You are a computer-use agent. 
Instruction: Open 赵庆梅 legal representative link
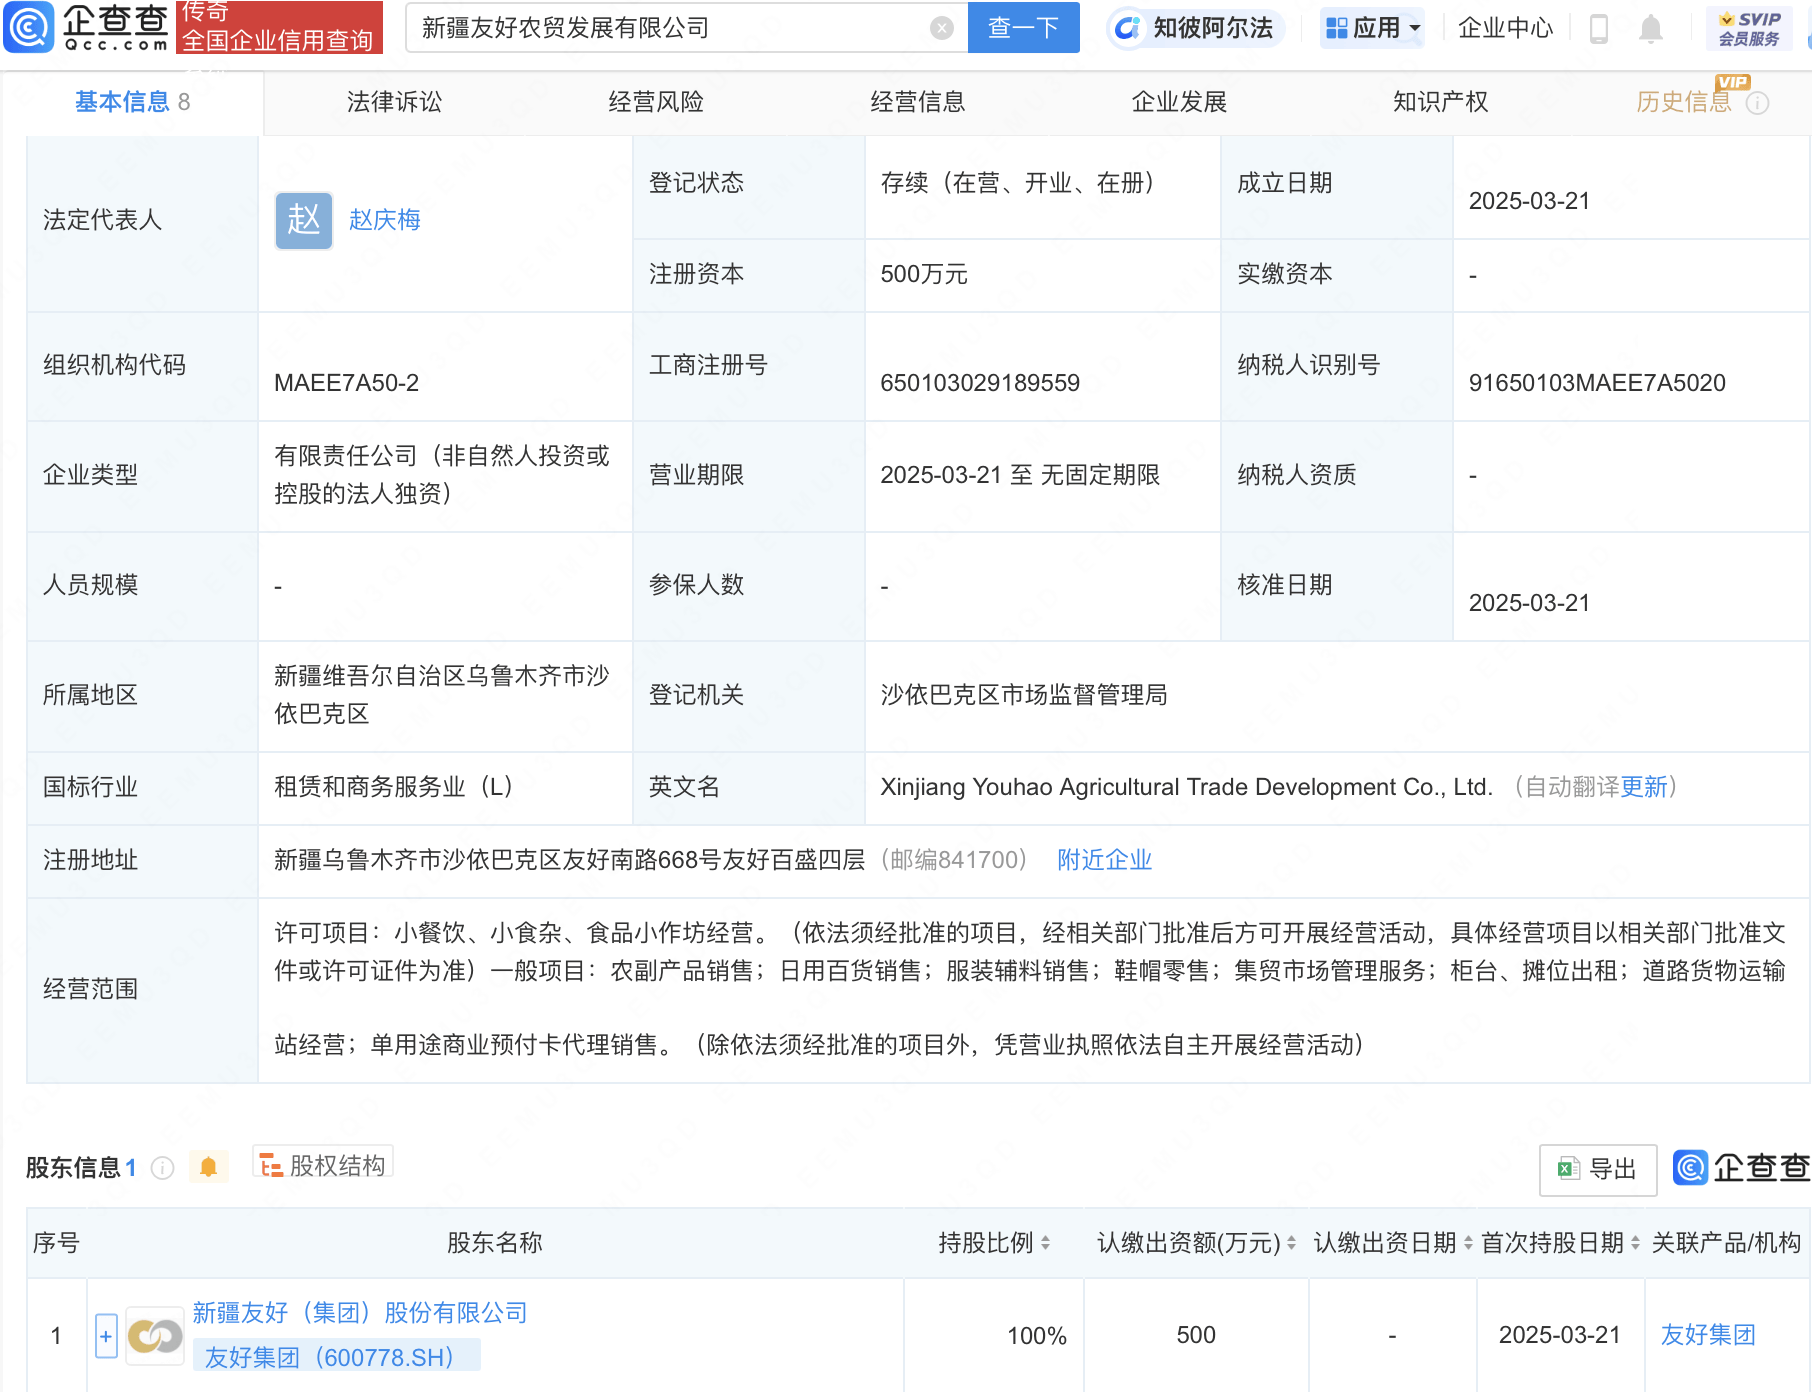tap(384, 220)
